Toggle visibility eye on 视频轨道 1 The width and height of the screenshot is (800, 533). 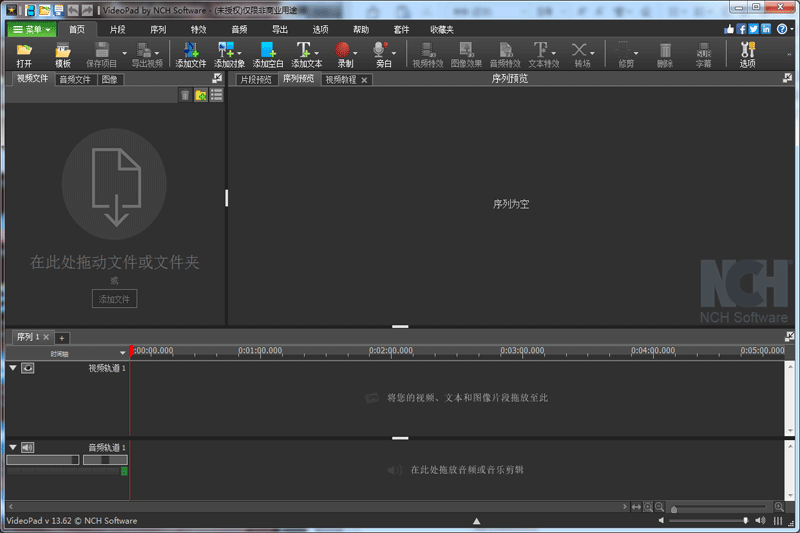(28, 368)
